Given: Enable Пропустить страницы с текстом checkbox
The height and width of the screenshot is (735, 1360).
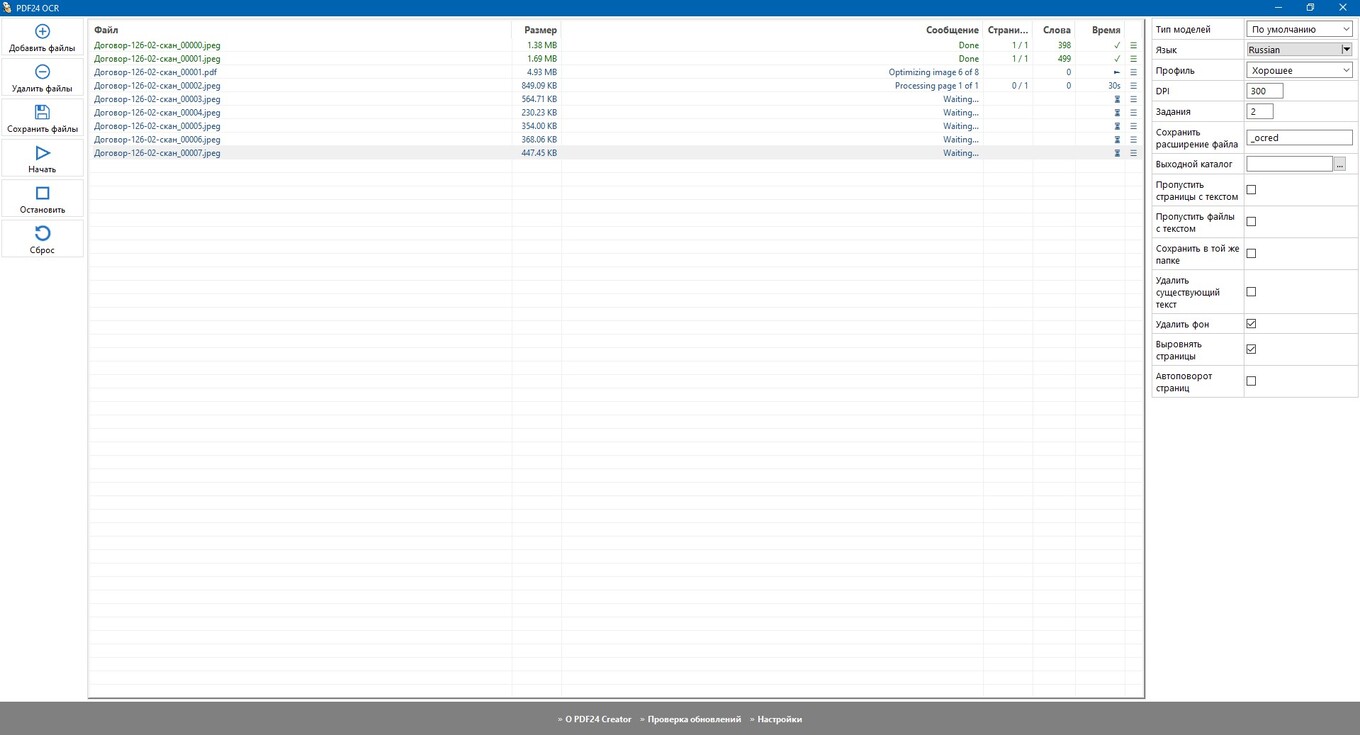Looking at the screenshot, I should [1251, 190].
